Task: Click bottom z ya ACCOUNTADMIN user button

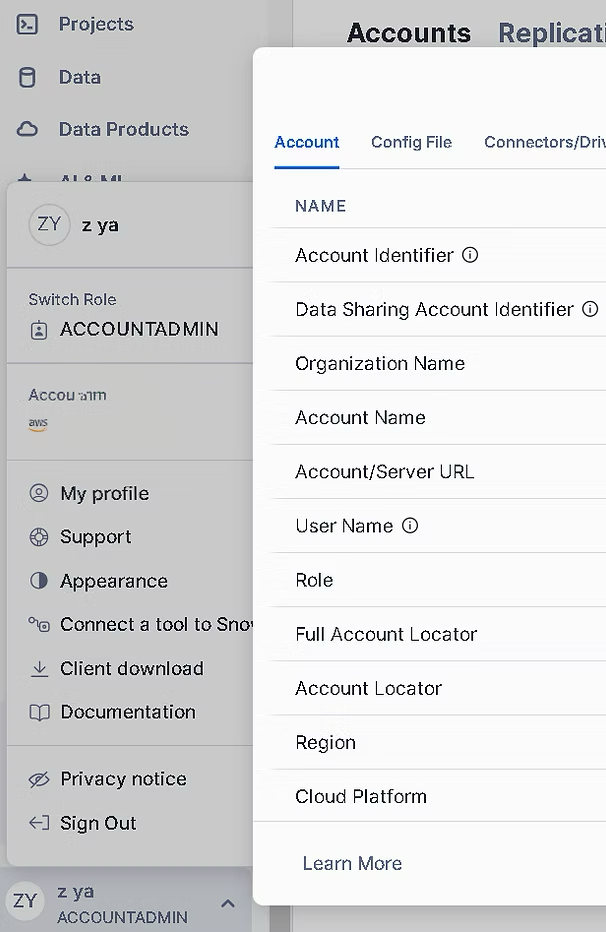Action: tap(126, 902)
